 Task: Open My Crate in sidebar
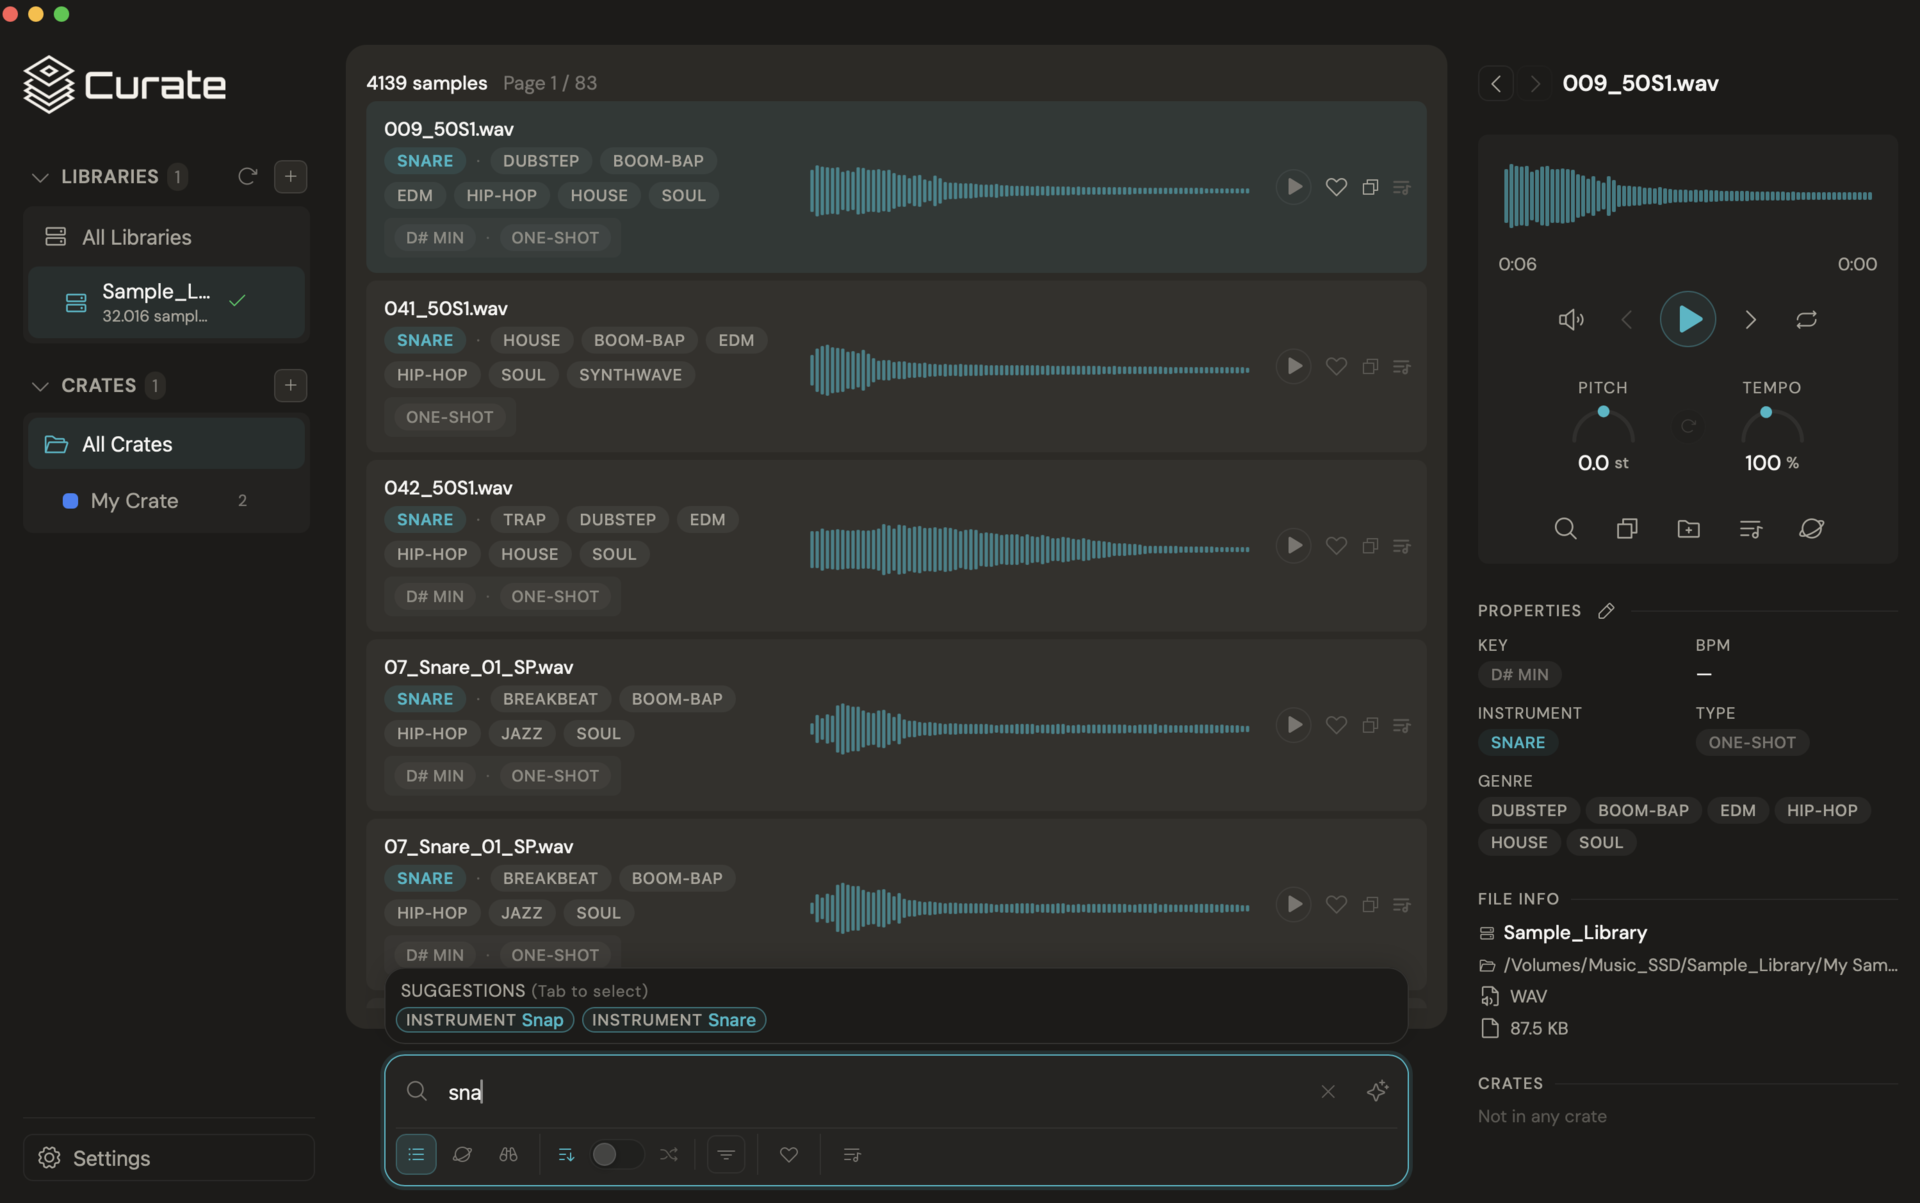coord(166,500)
